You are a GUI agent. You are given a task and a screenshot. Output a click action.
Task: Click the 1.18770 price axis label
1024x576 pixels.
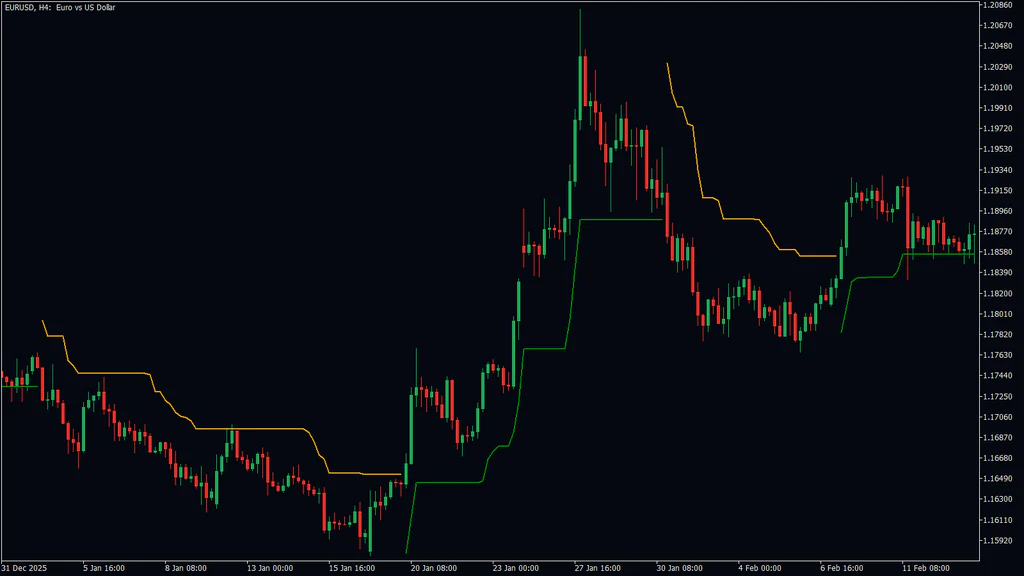pos(998,232)
